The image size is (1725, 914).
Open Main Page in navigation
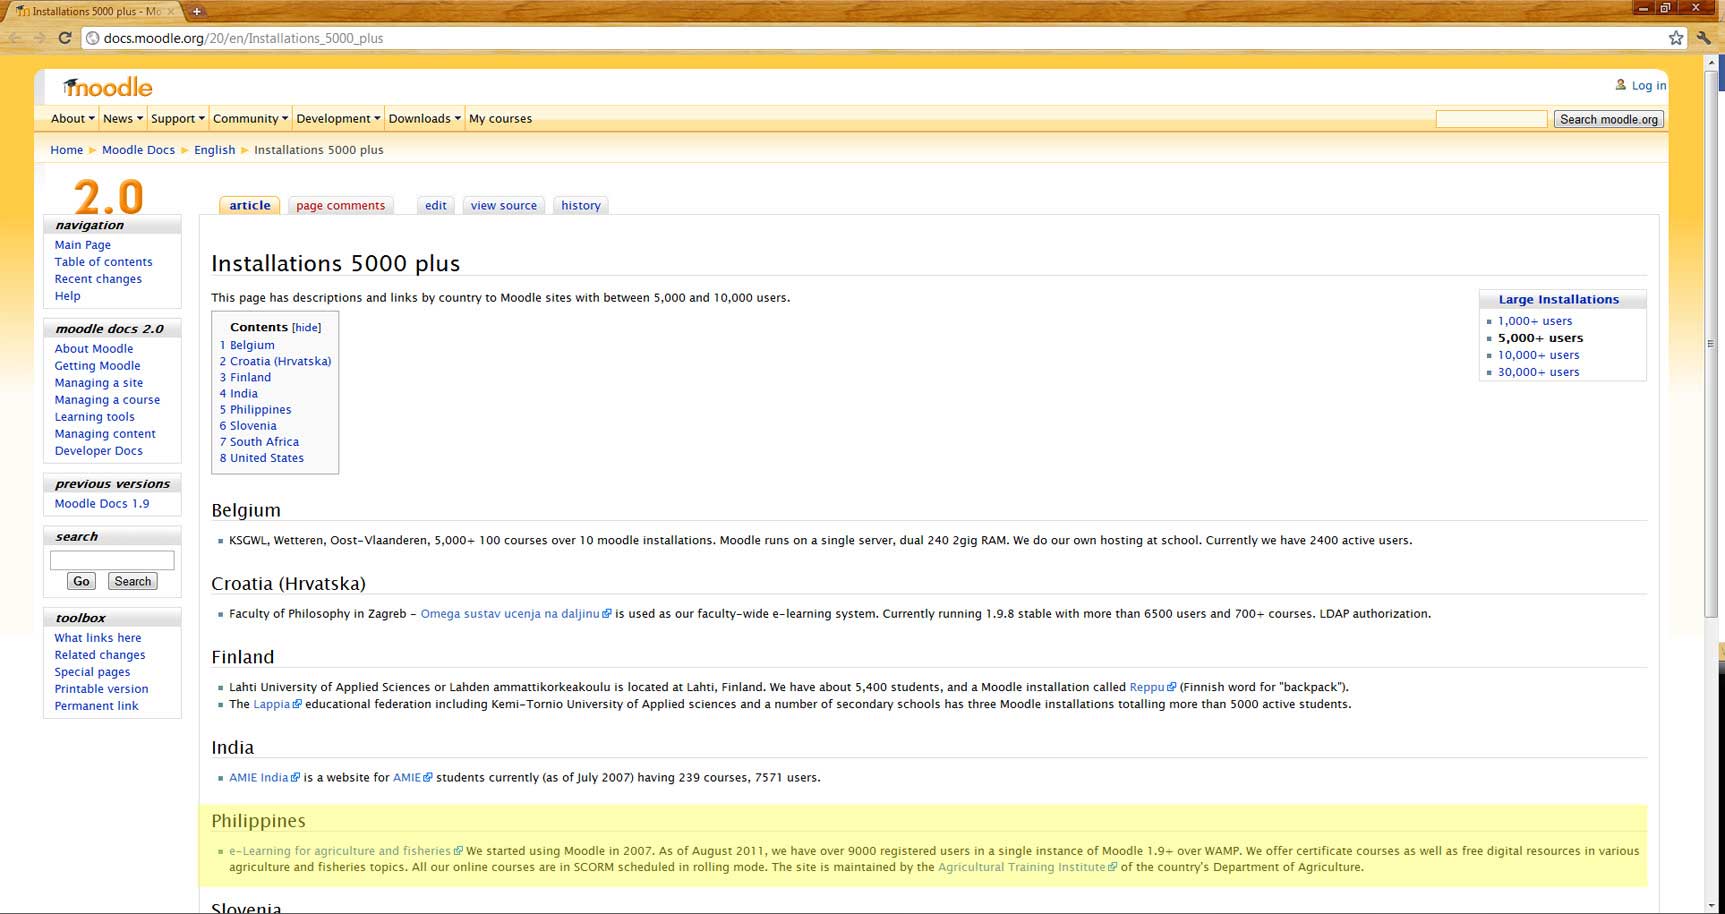click(83, 245)
